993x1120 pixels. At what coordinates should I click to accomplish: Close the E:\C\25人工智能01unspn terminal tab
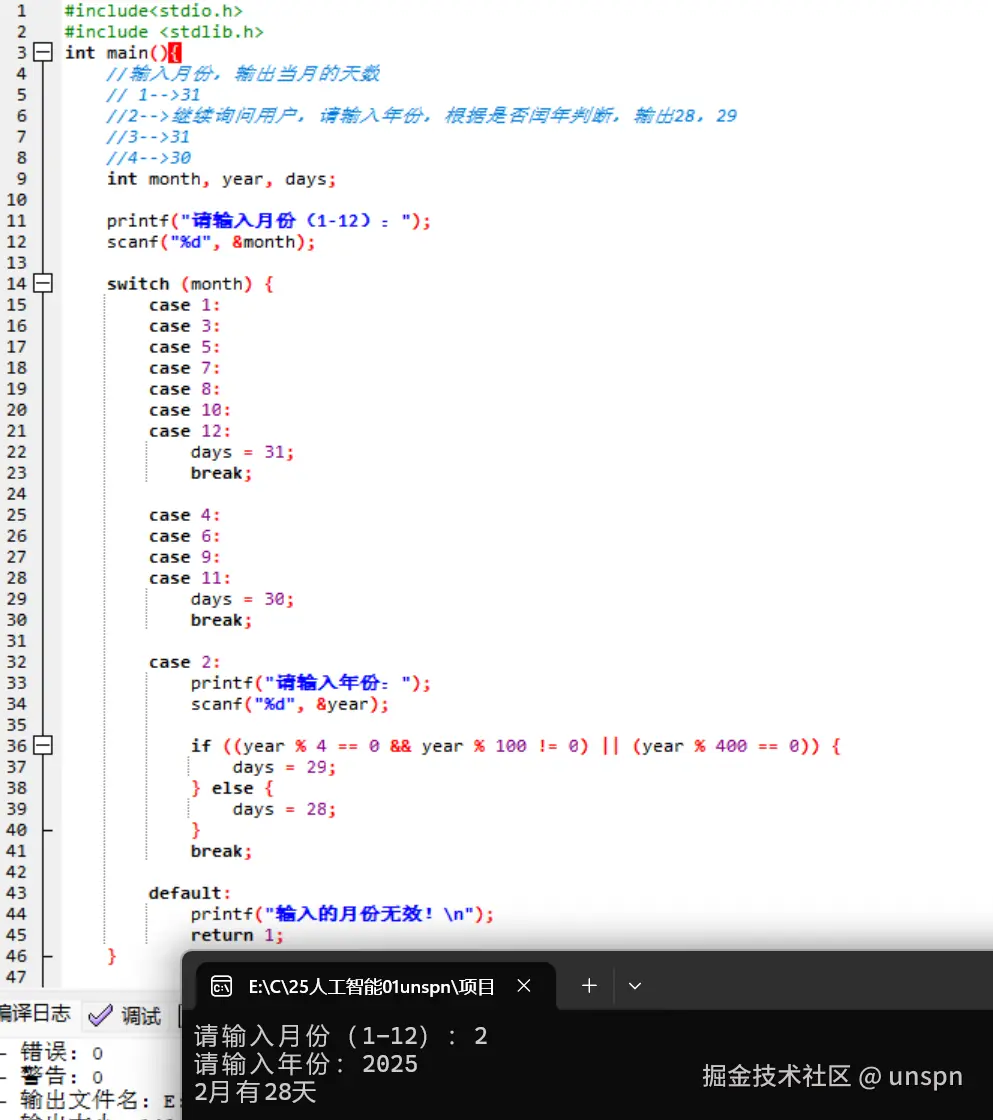[524, 986]
